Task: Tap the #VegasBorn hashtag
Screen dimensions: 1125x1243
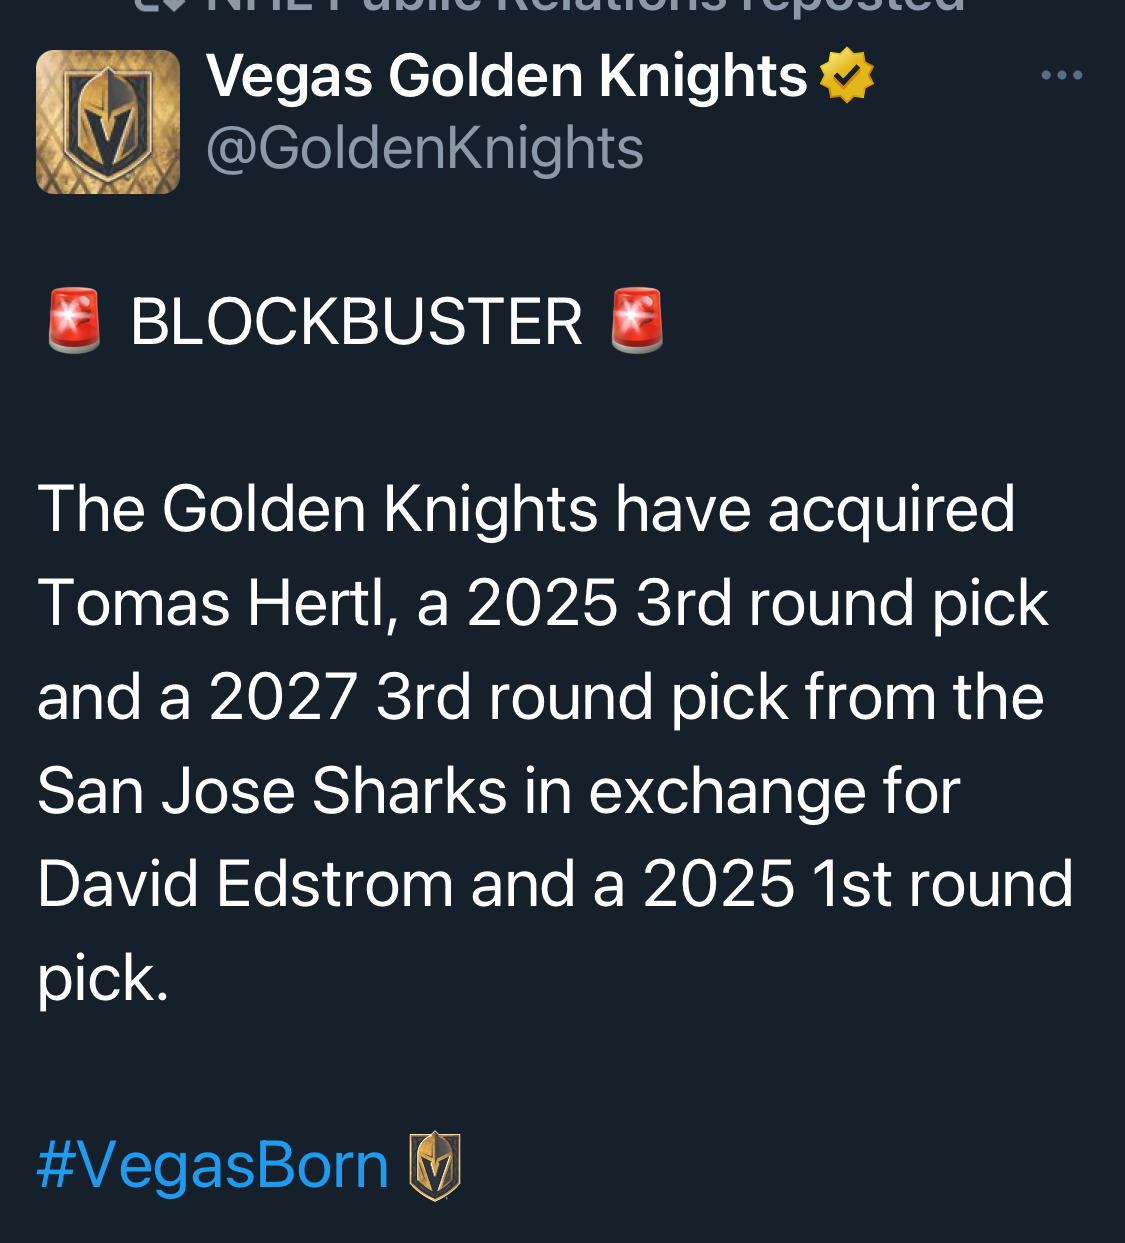Action: (x=213, y=1165)
